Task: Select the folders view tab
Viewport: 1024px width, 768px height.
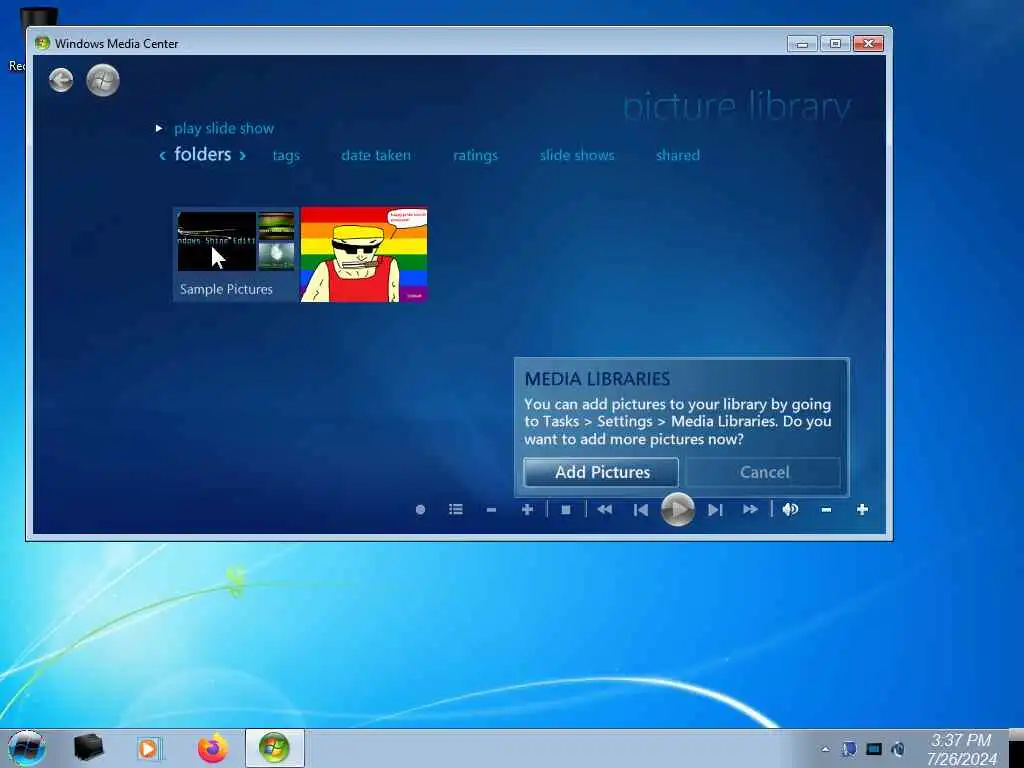Action: (x=202, y=154)
